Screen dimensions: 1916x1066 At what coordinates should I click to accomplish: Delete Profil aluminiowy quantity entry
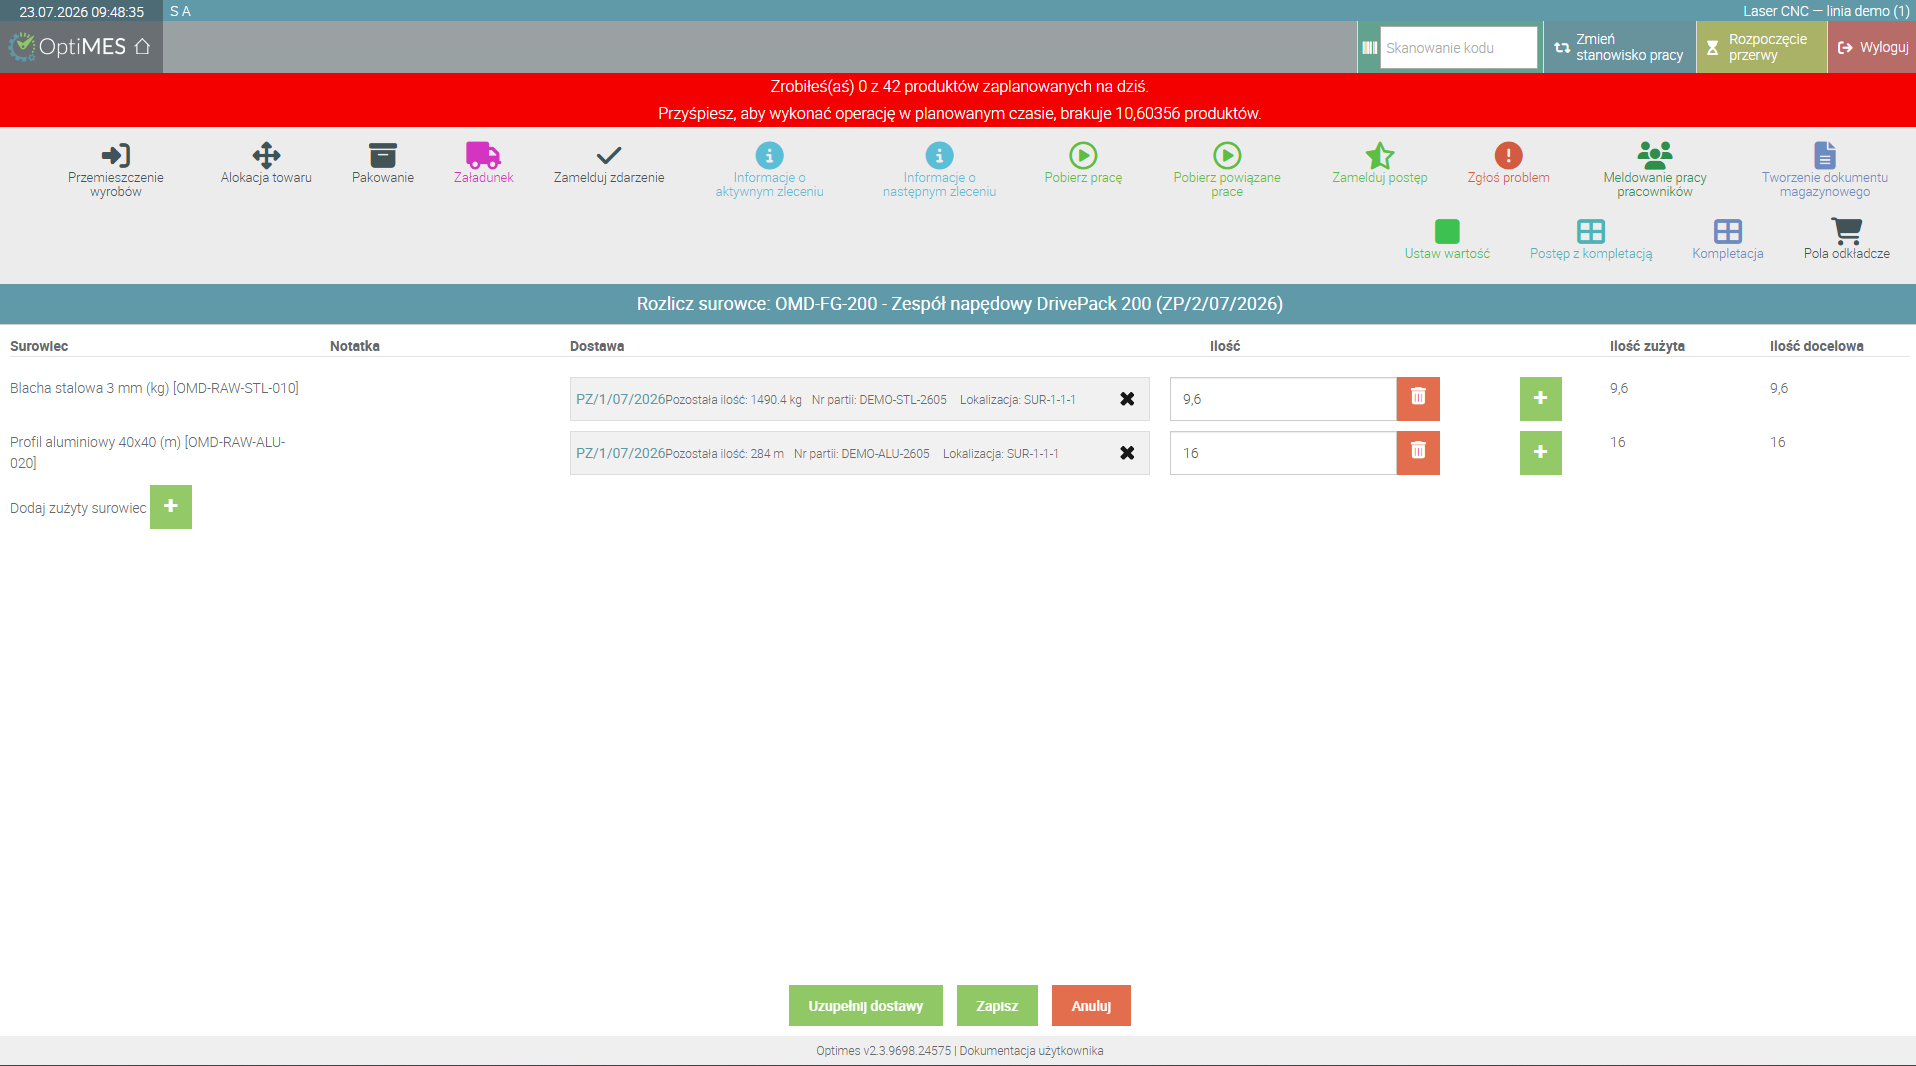pos(1418,453)
